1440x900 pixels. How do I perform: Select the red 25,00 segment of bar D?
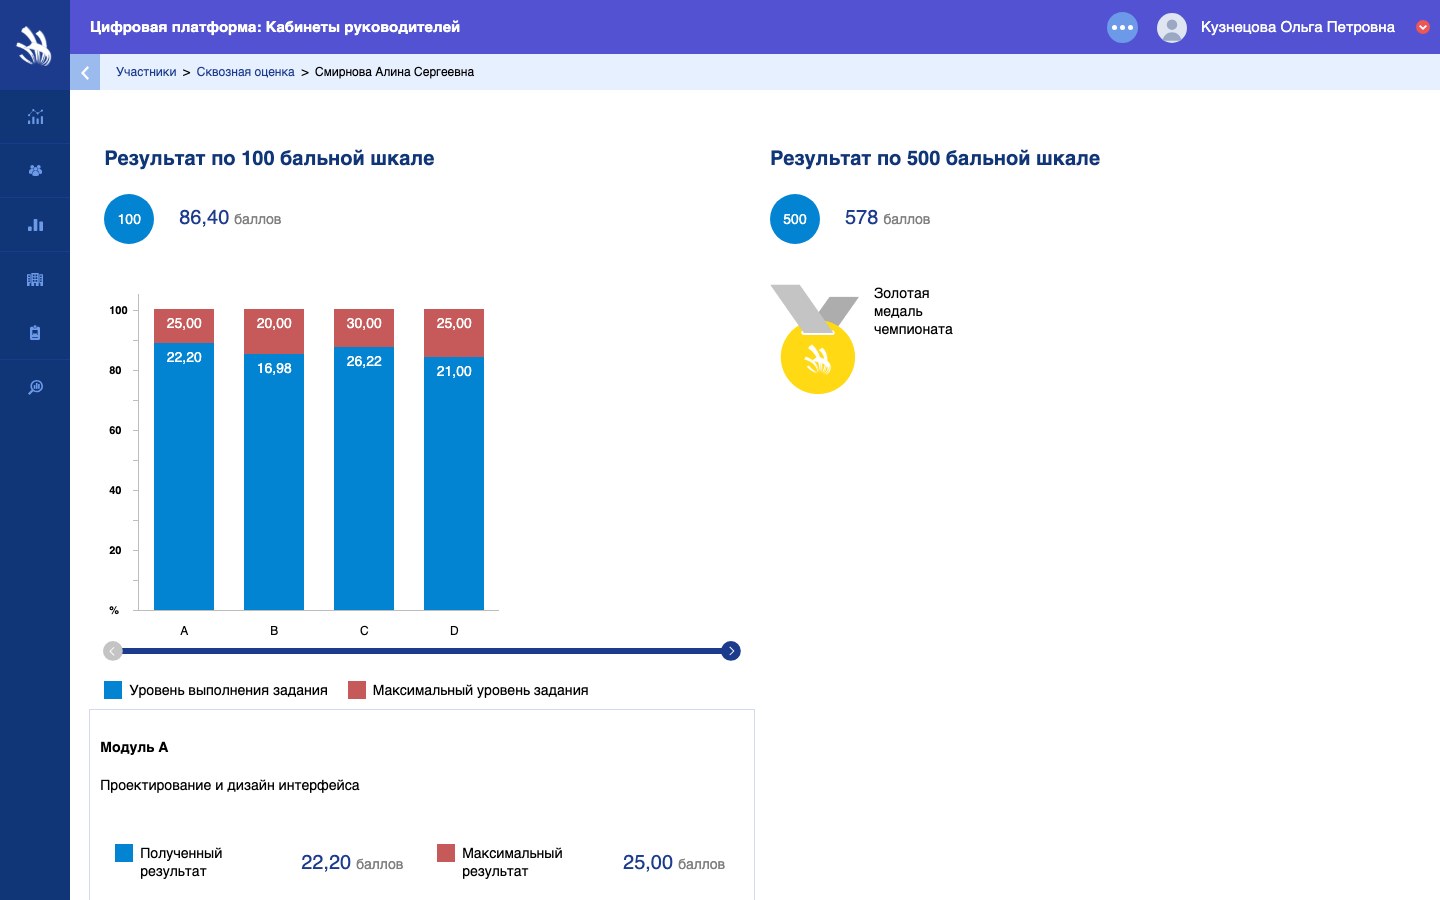click(454, 333)
